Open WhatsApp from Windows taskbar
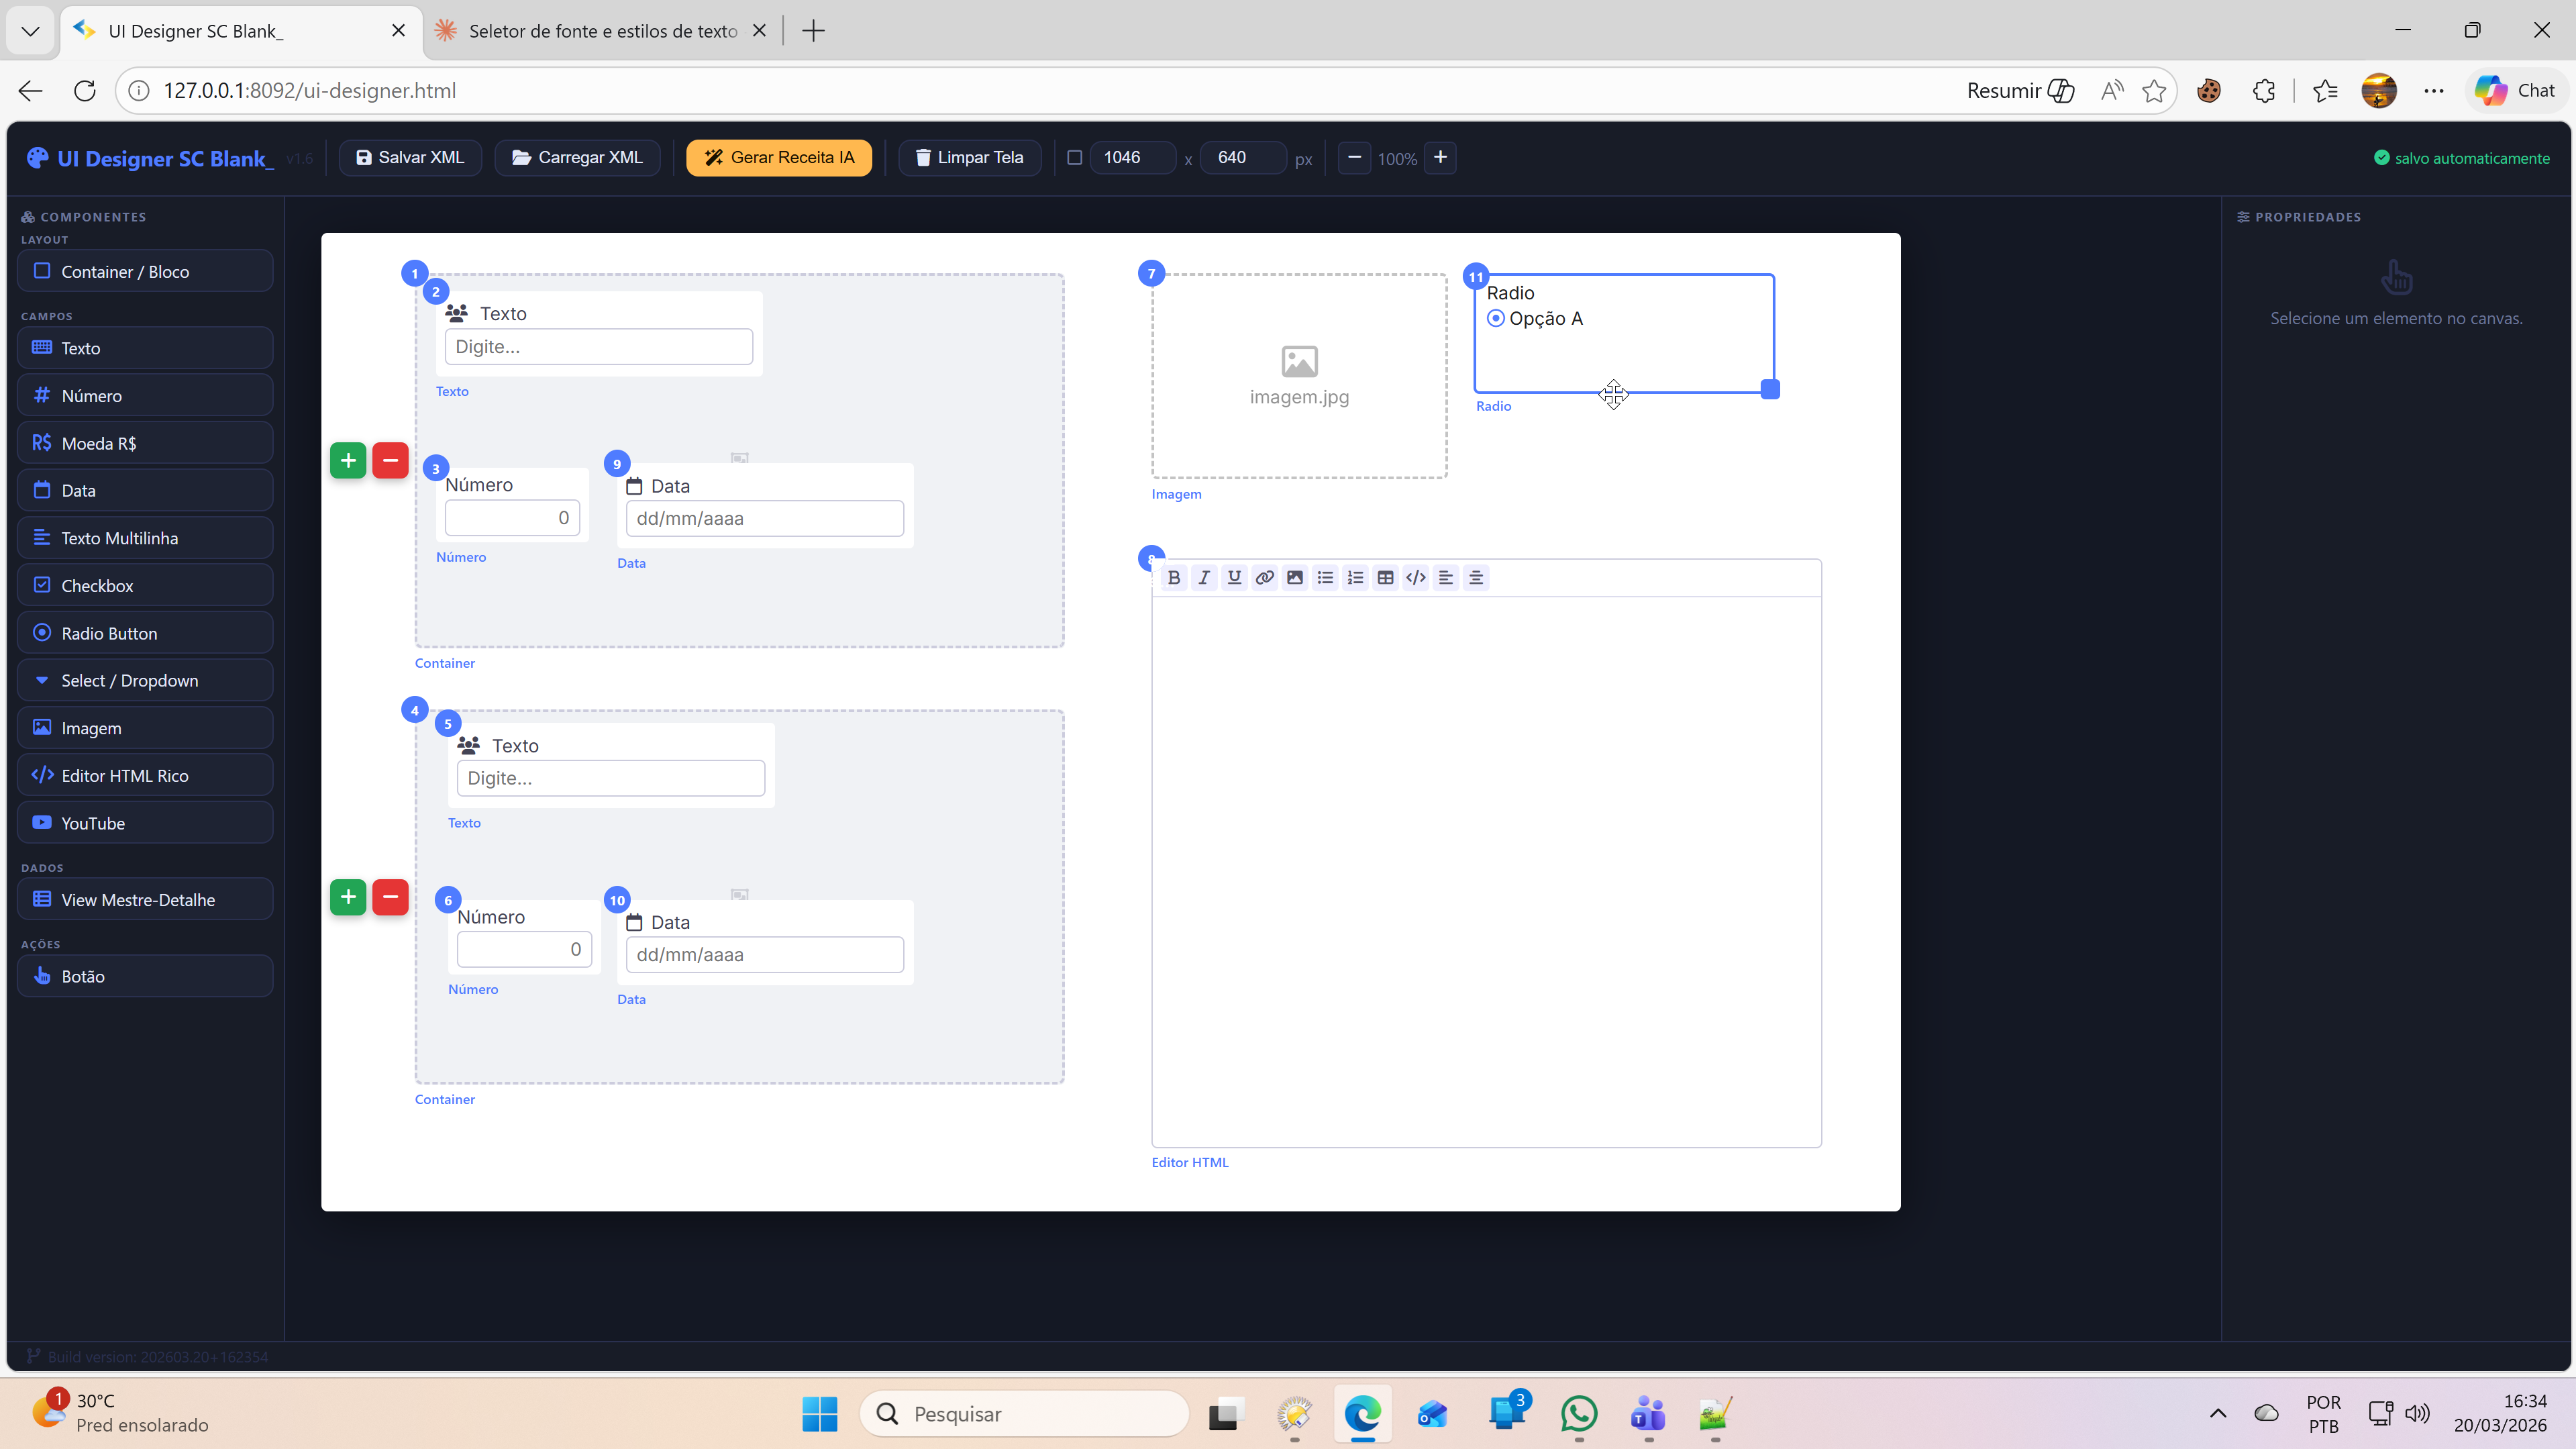Viewport: 2576px width, 1449px height. [x=1579, y=1414]
